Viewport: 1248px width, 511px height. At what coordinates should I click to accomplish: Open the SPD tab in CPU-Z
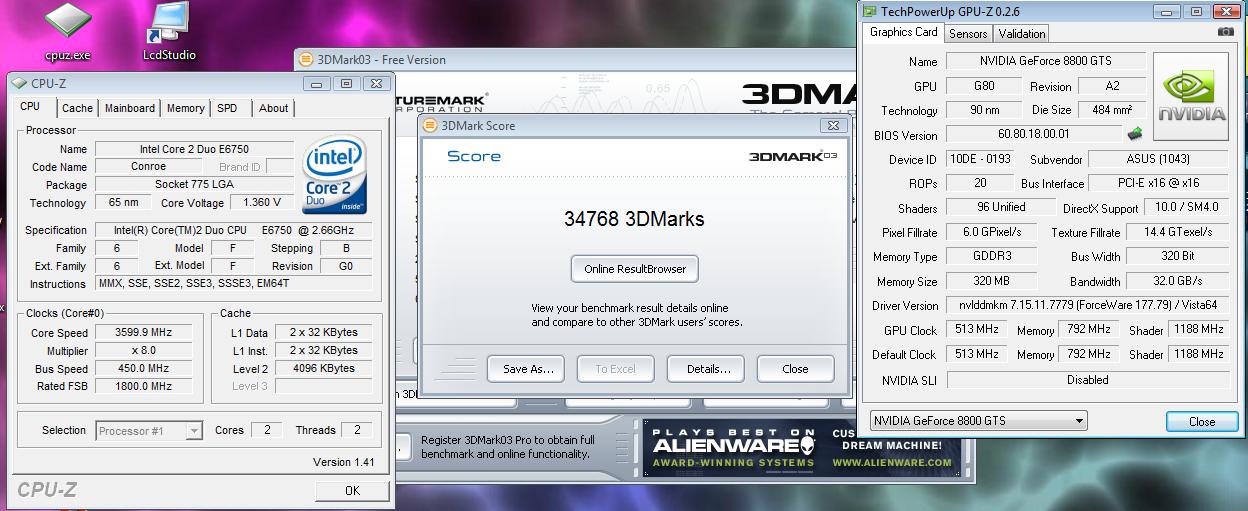(227, 108)
